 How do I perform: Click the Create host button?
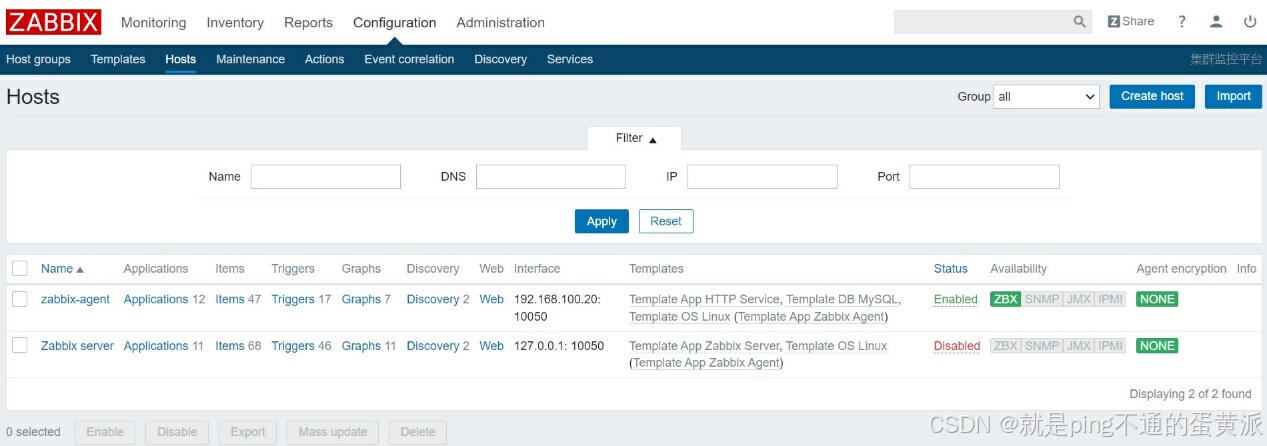coord(1152,96)
